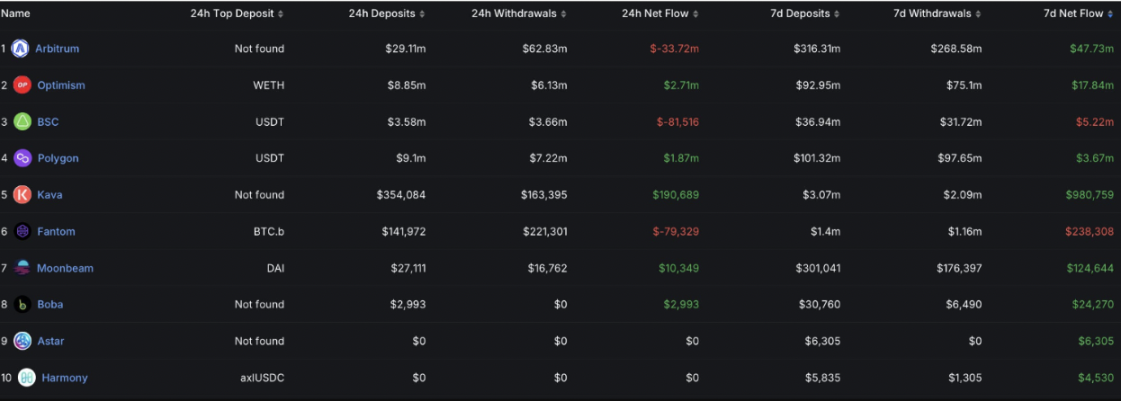Click the Optimism chain logo icon
Screen dimensions: 1121x401
click(22, 85)
